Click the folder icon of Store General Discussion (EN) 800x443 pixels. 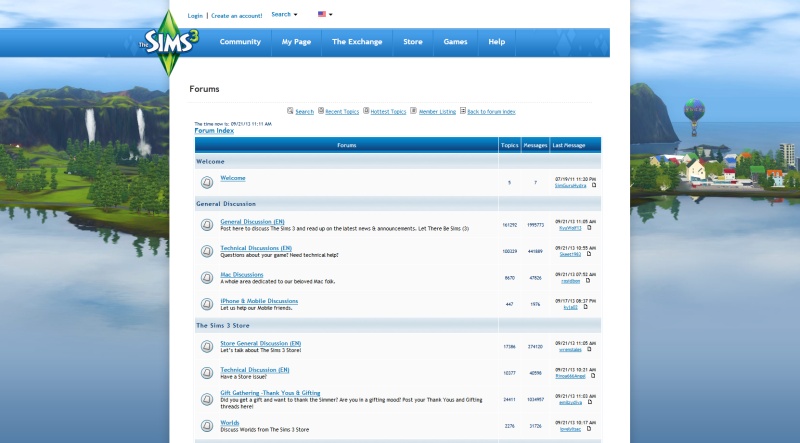click(207, 347)
